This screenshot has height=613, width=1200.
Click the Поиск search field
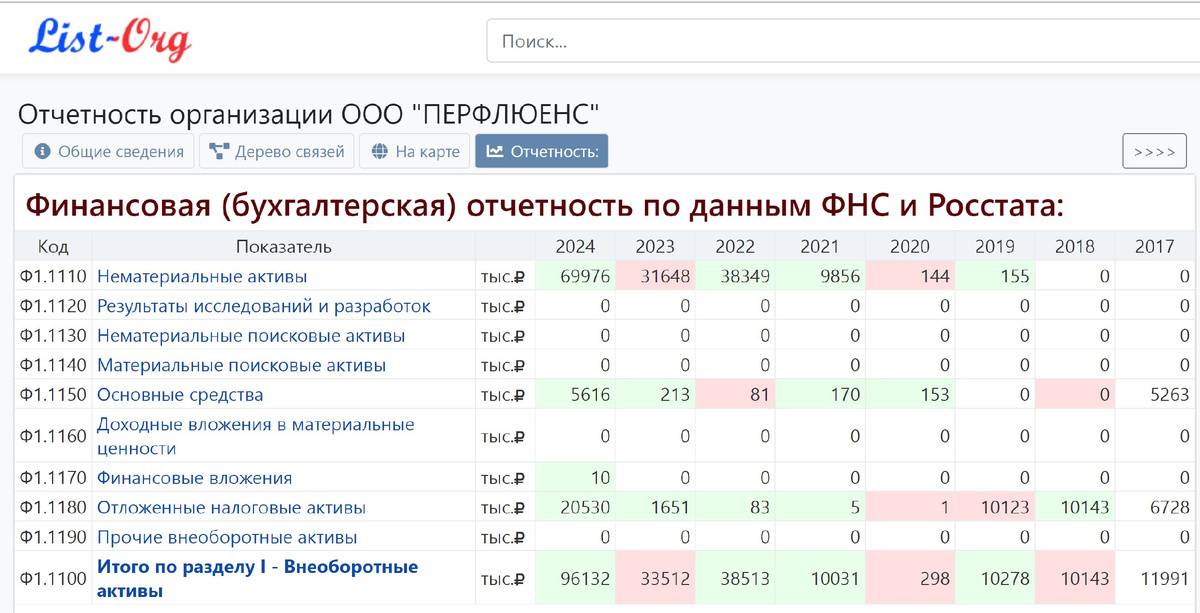tap(843, 42)
